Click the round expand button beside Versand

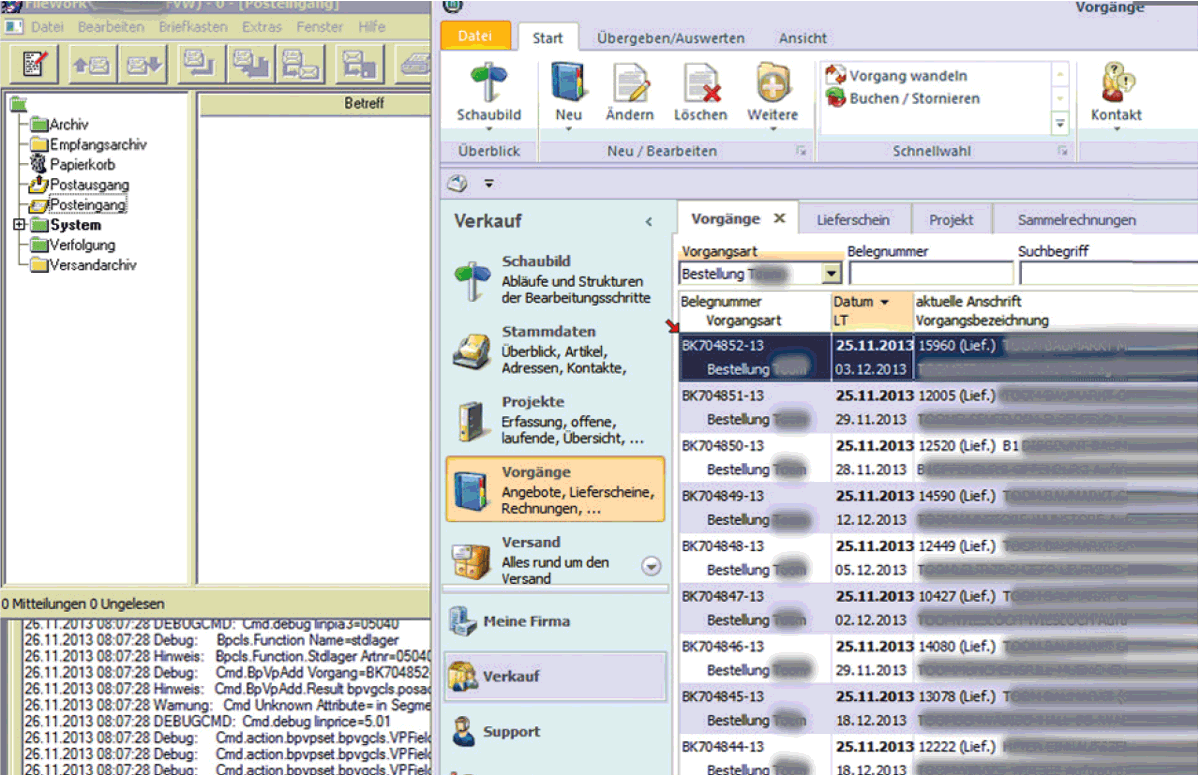651,566
